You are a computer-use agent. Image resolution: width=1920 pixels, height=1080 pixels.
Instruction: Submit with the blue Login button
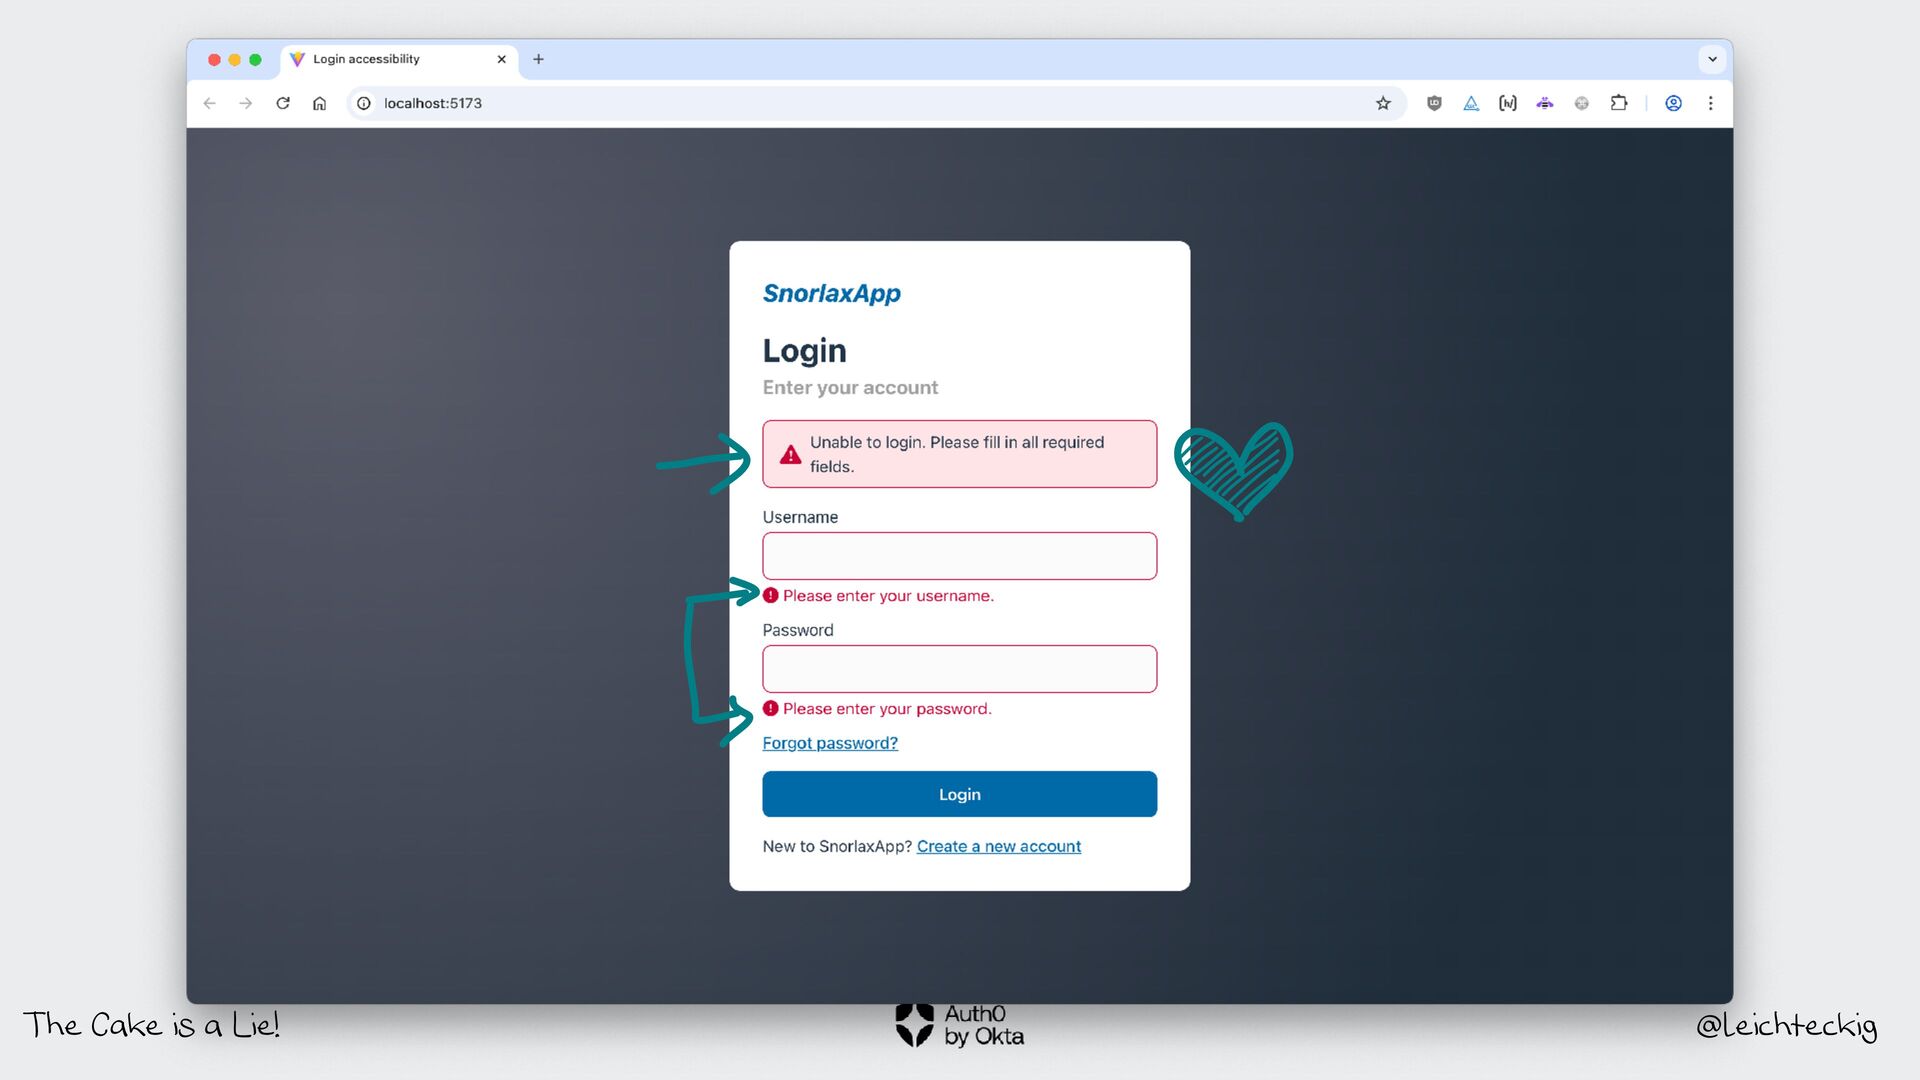click(959, 794)
